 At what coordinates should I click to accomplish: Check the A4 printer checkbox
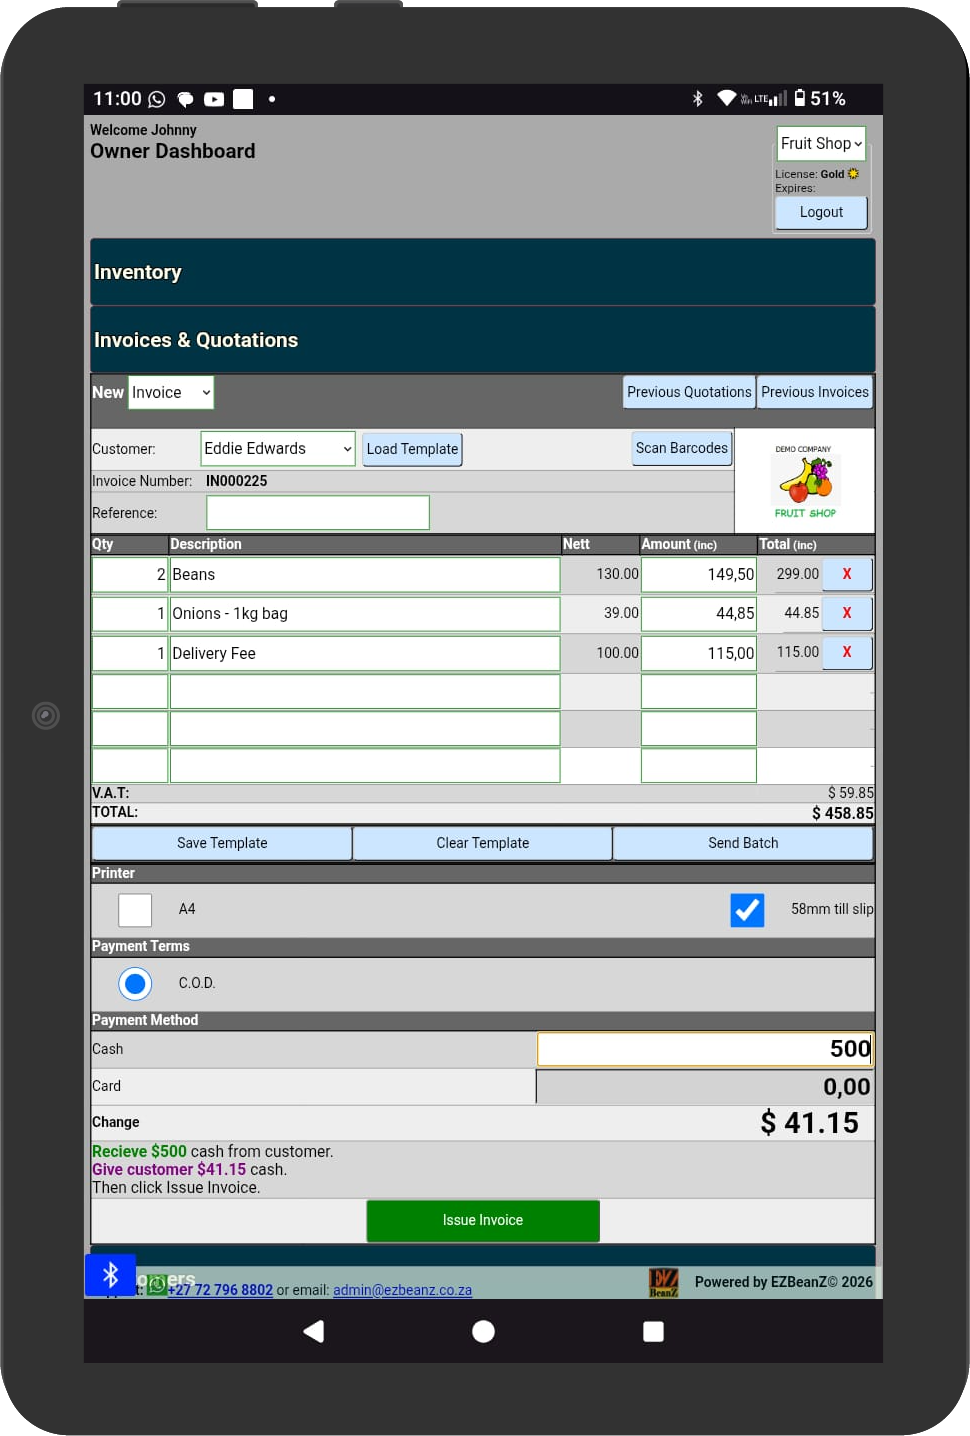[135, 910]
